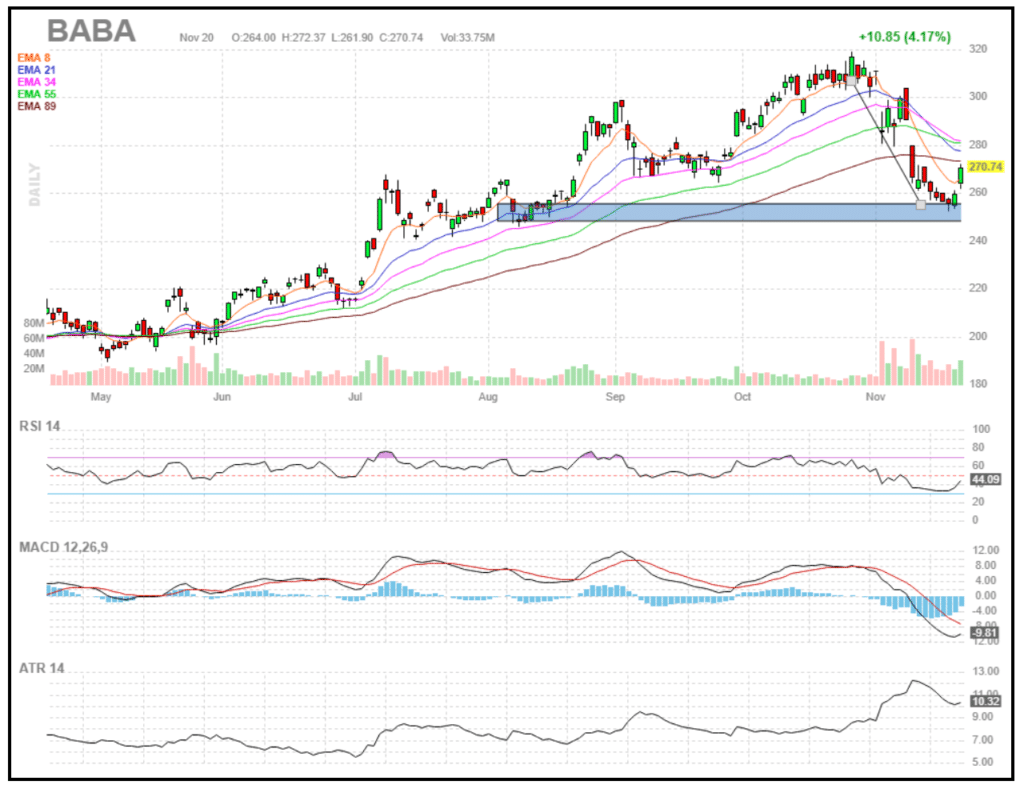This screenshot has width=1024, height=789.
Task: Click the 7.00 label on the ATR axis
Action: (x=983, y=739)
